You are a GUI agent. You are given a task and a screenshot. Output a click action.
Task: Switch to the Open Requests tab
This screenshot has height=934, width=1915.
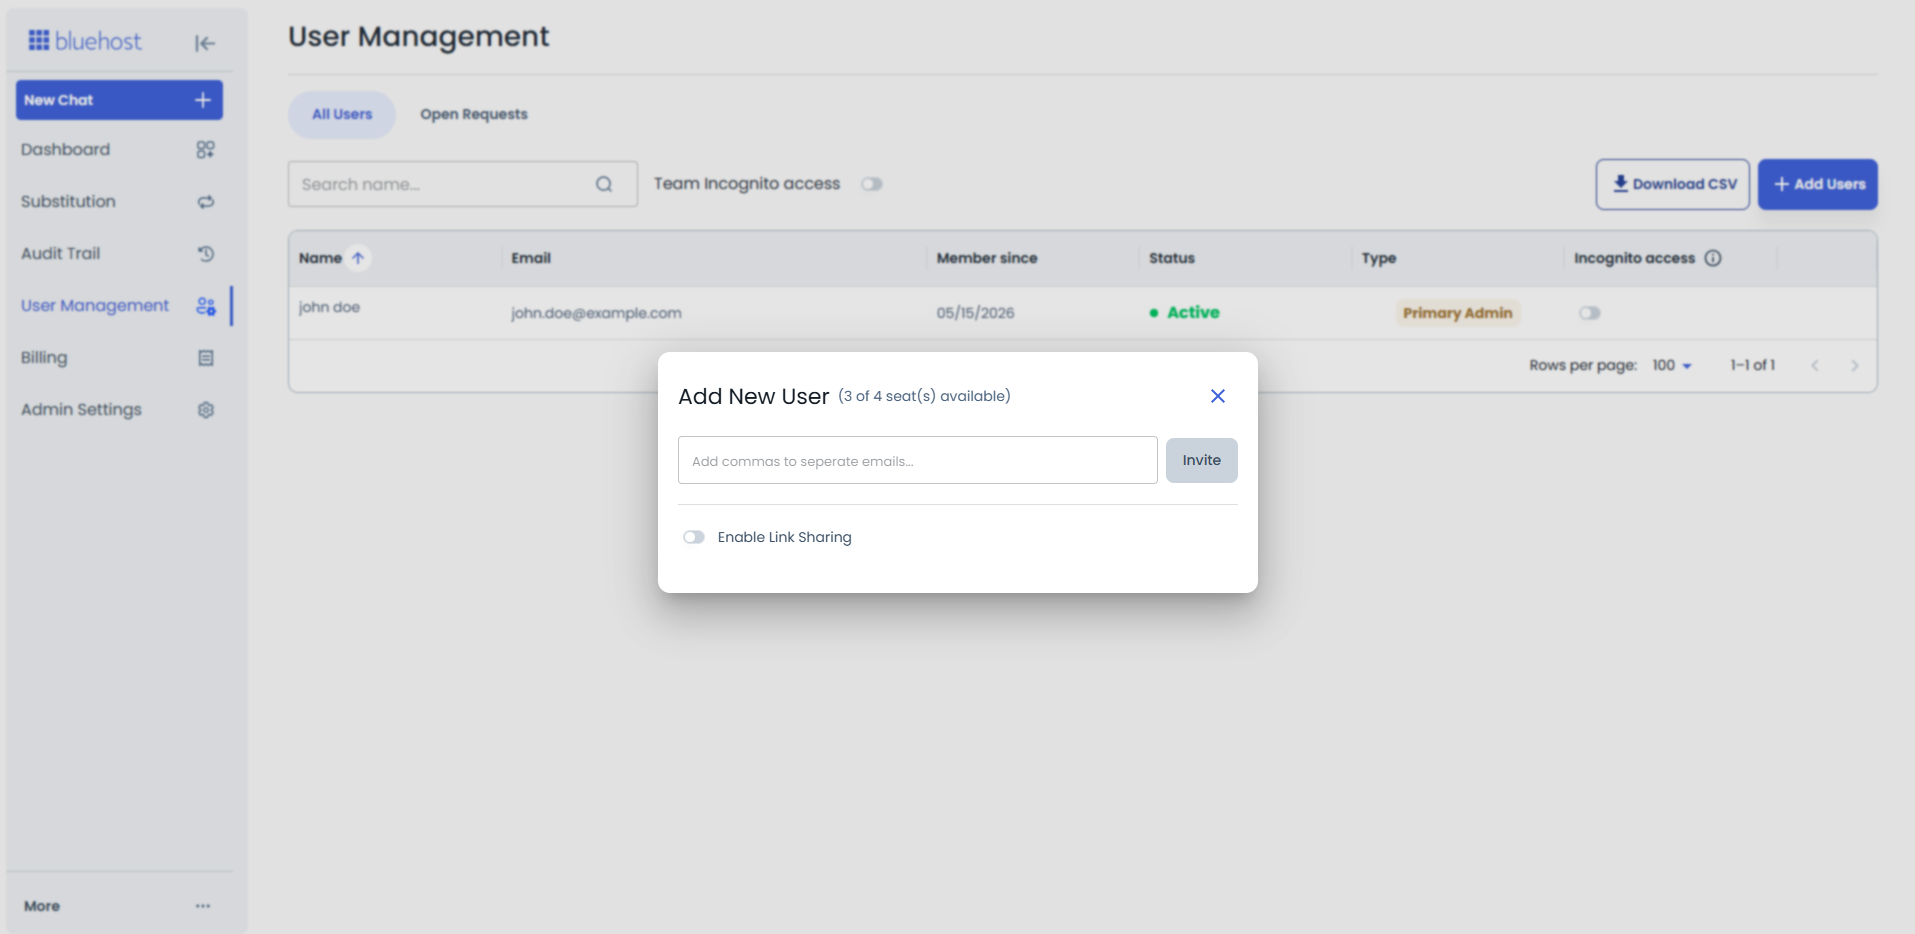[x=474, y=115]
